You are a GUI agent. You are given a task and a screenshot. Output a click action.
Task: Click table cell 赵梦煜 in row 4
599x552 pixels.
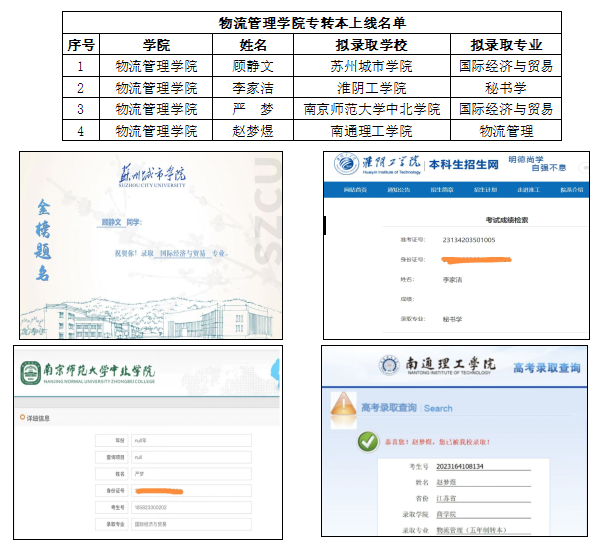click(253, 131)
